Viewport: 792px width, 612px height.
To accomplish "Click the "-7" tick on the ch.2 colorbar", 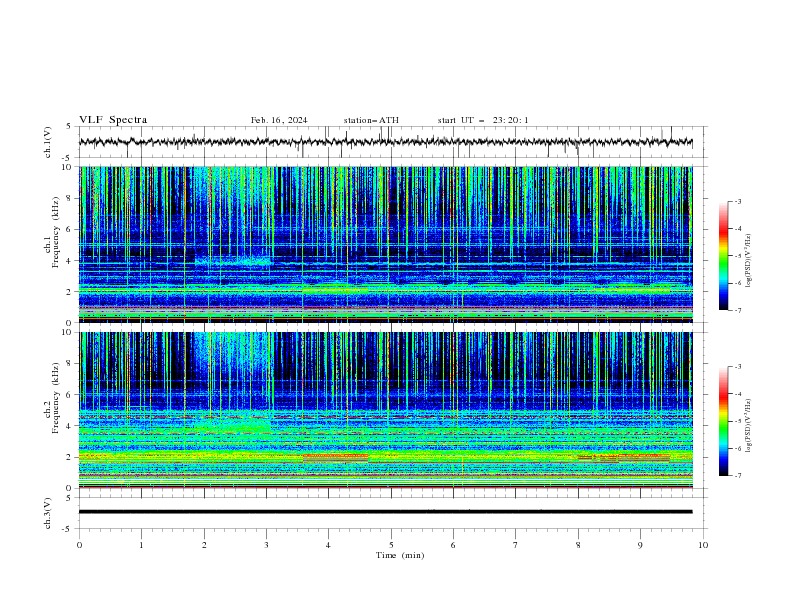I will point(737,475).
